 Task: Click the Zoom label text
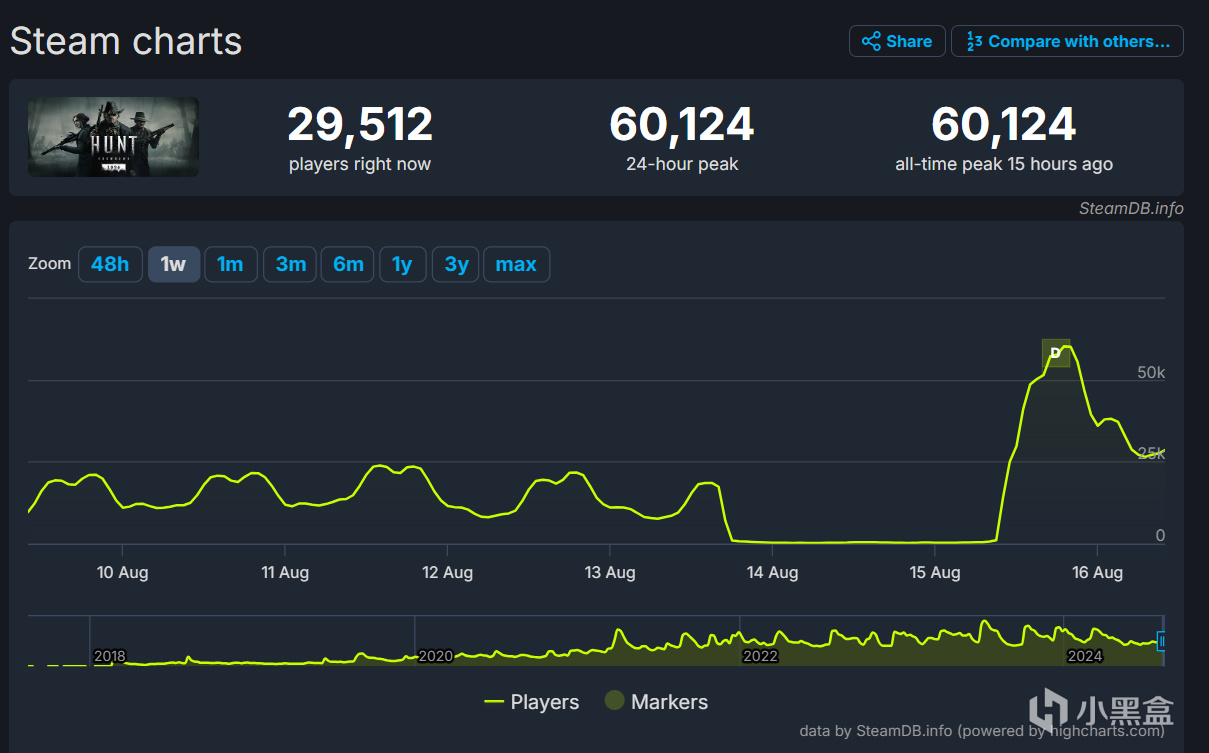tap(50, 264)
